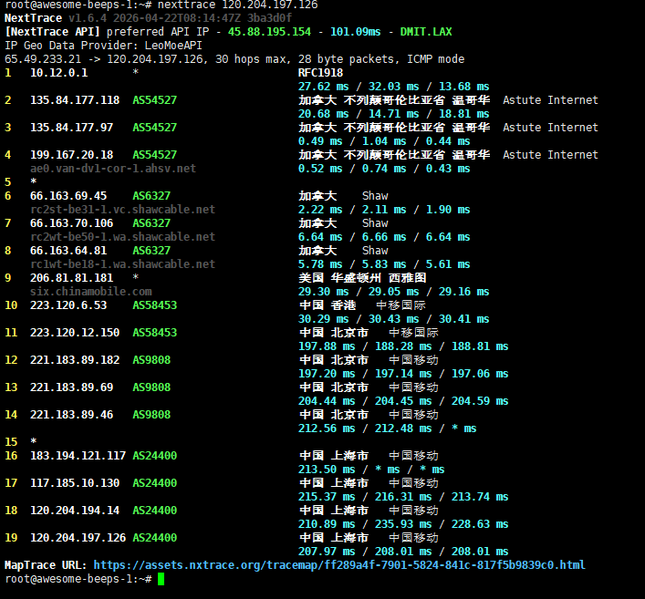The width and height of the screenshot is (645, 599).
Task: Click AS24400 on hop 16 row
Action: click(x=155, y=456)
